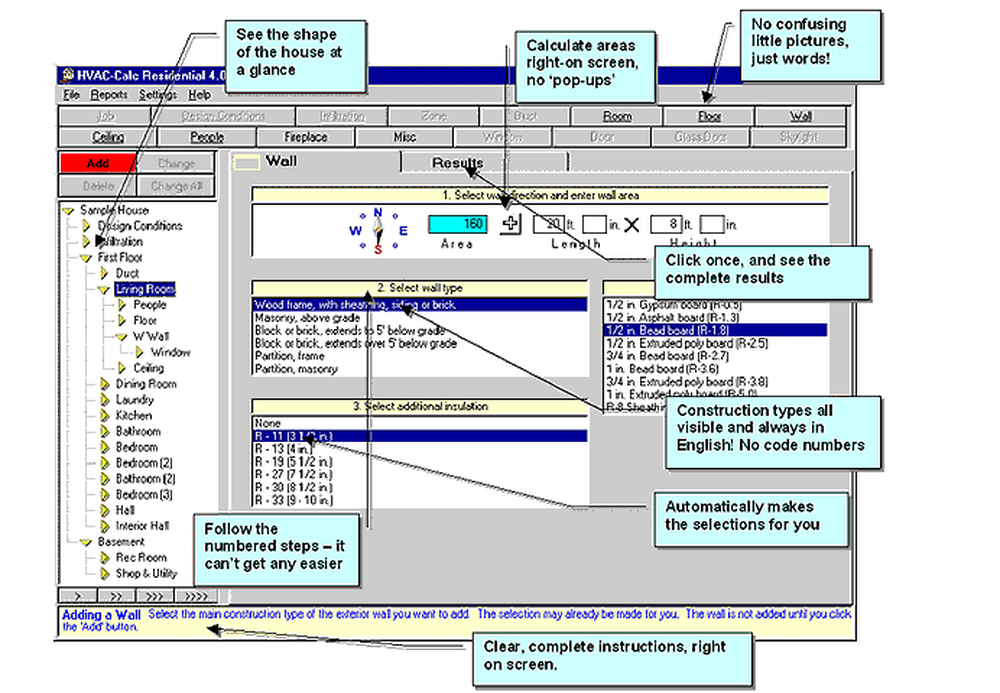The height and width of the screenshot is (693, 1000).
Task: Collapse the First Floor branch
Action: tap(86, 257)
